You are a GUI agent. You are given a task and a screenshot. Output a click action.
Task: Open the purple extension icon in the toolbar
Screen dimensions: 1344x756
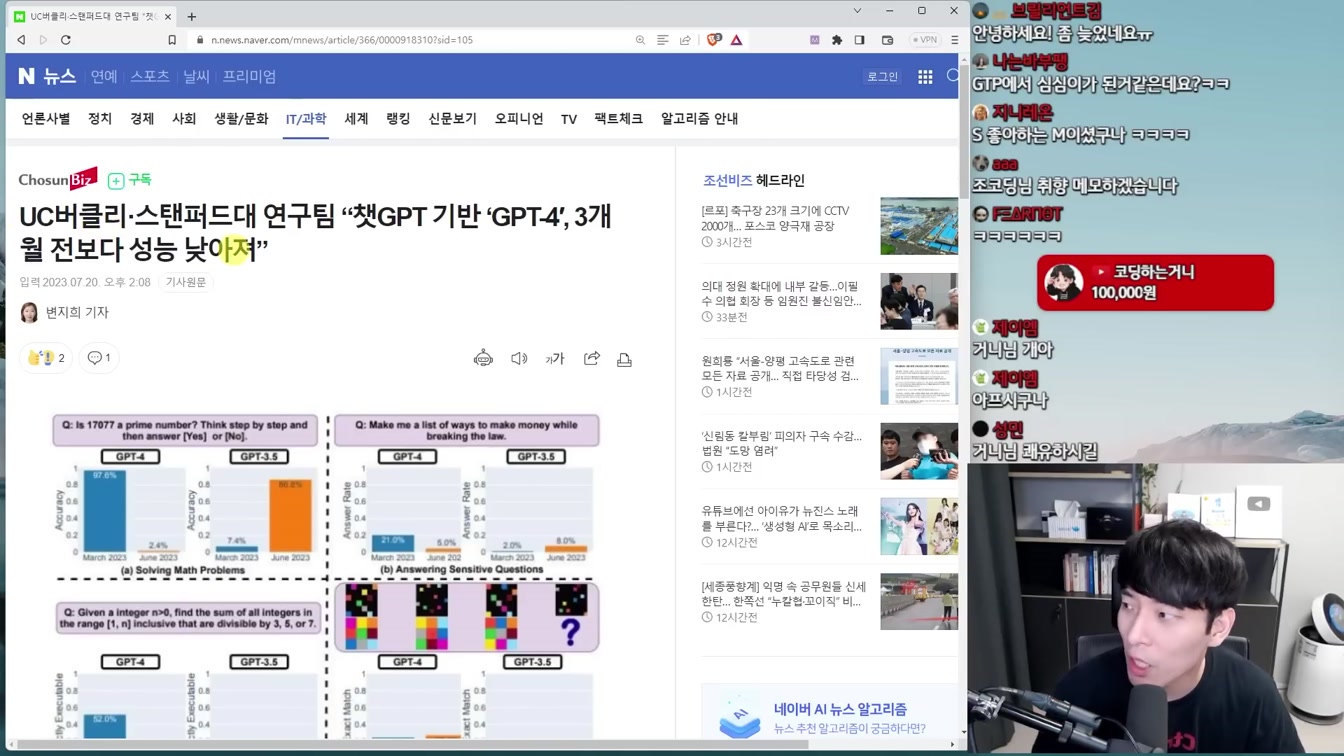click(814, 40)
